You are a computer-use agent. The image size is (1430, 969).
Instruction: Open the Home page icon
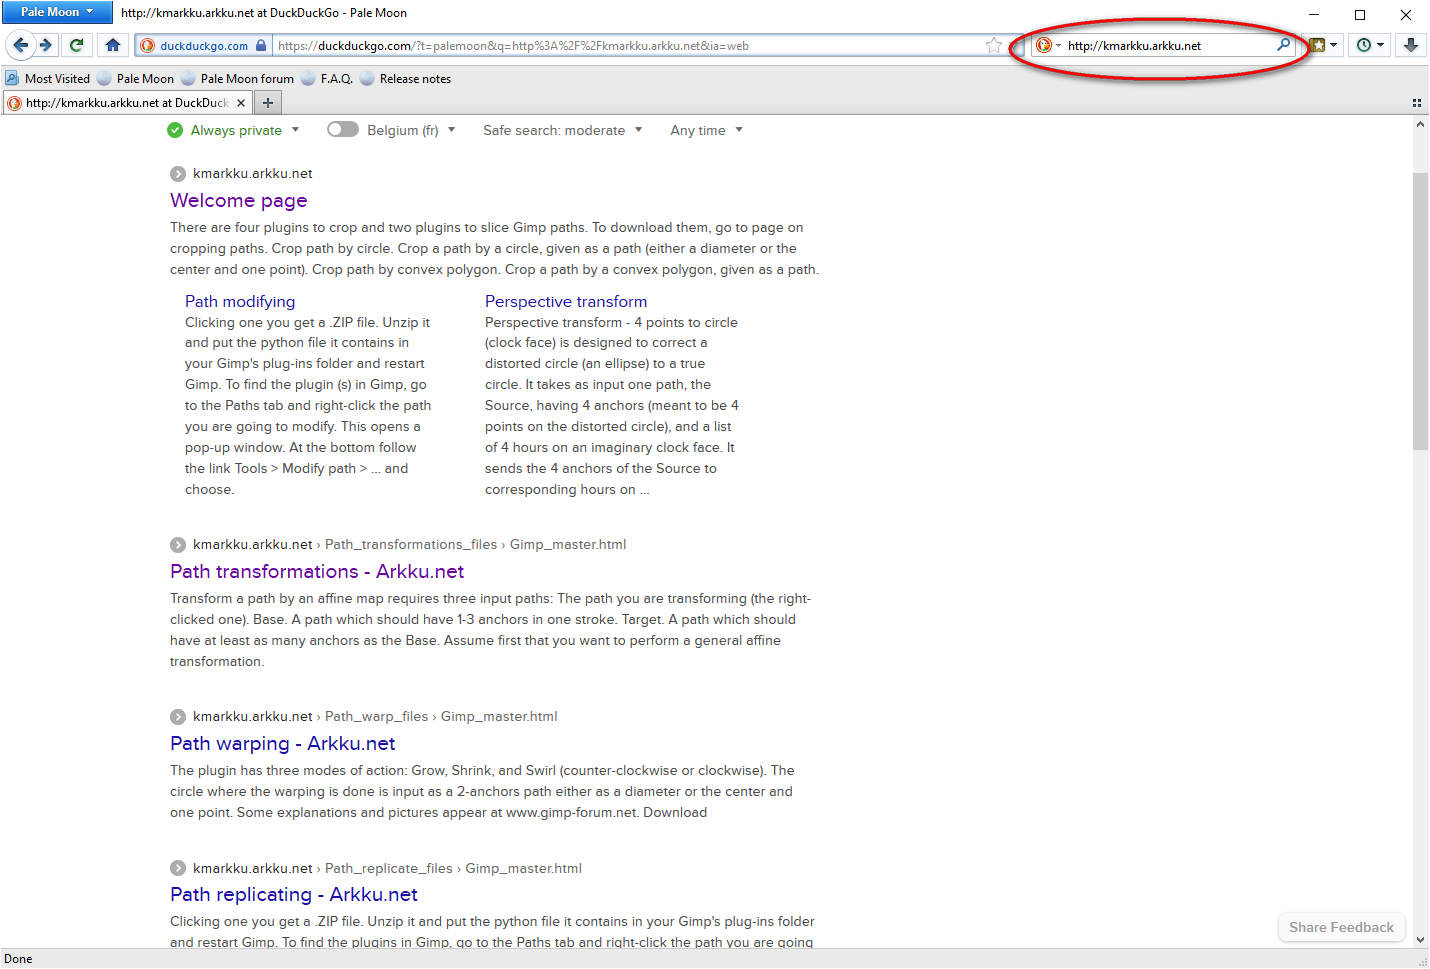pos(113,45)
